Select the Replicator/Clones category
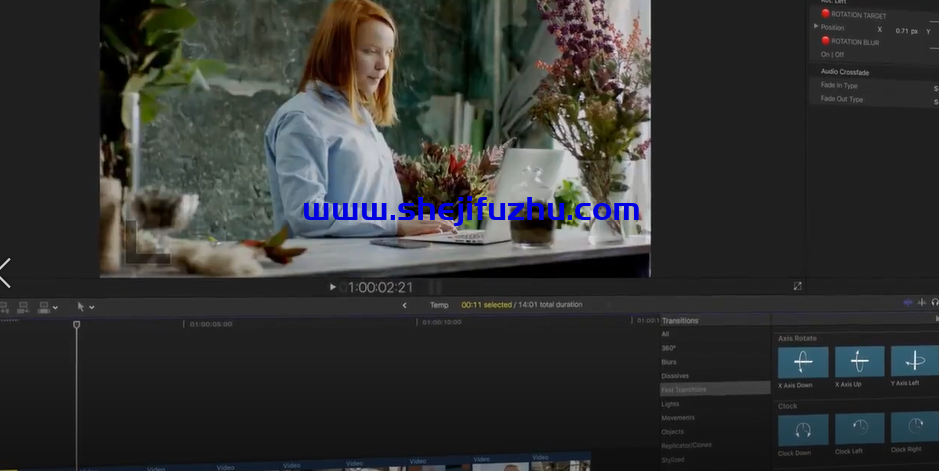Screen dimensions: 939x471 pyautogui.click(x=686, y=446)
